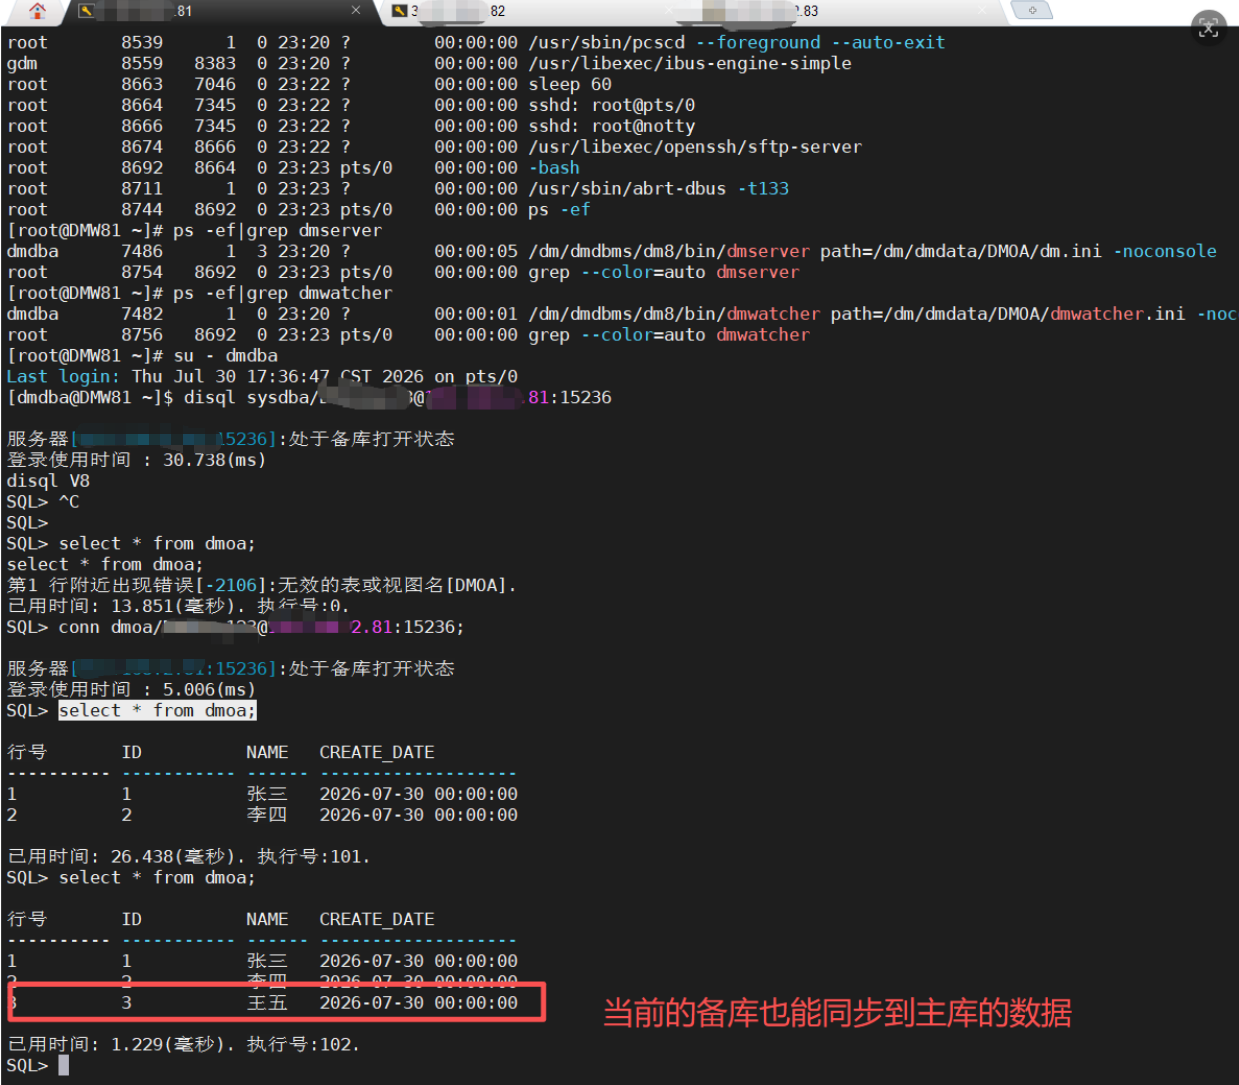Screen dimensions: 1239x1085
Task: Click the terminal icon on the 82 tab
Action: click(x=400, y=11)
